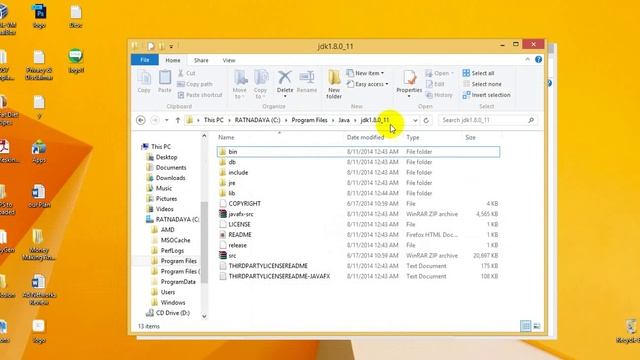
Task: Click History in the Open group
Action: tap(439, 95)
